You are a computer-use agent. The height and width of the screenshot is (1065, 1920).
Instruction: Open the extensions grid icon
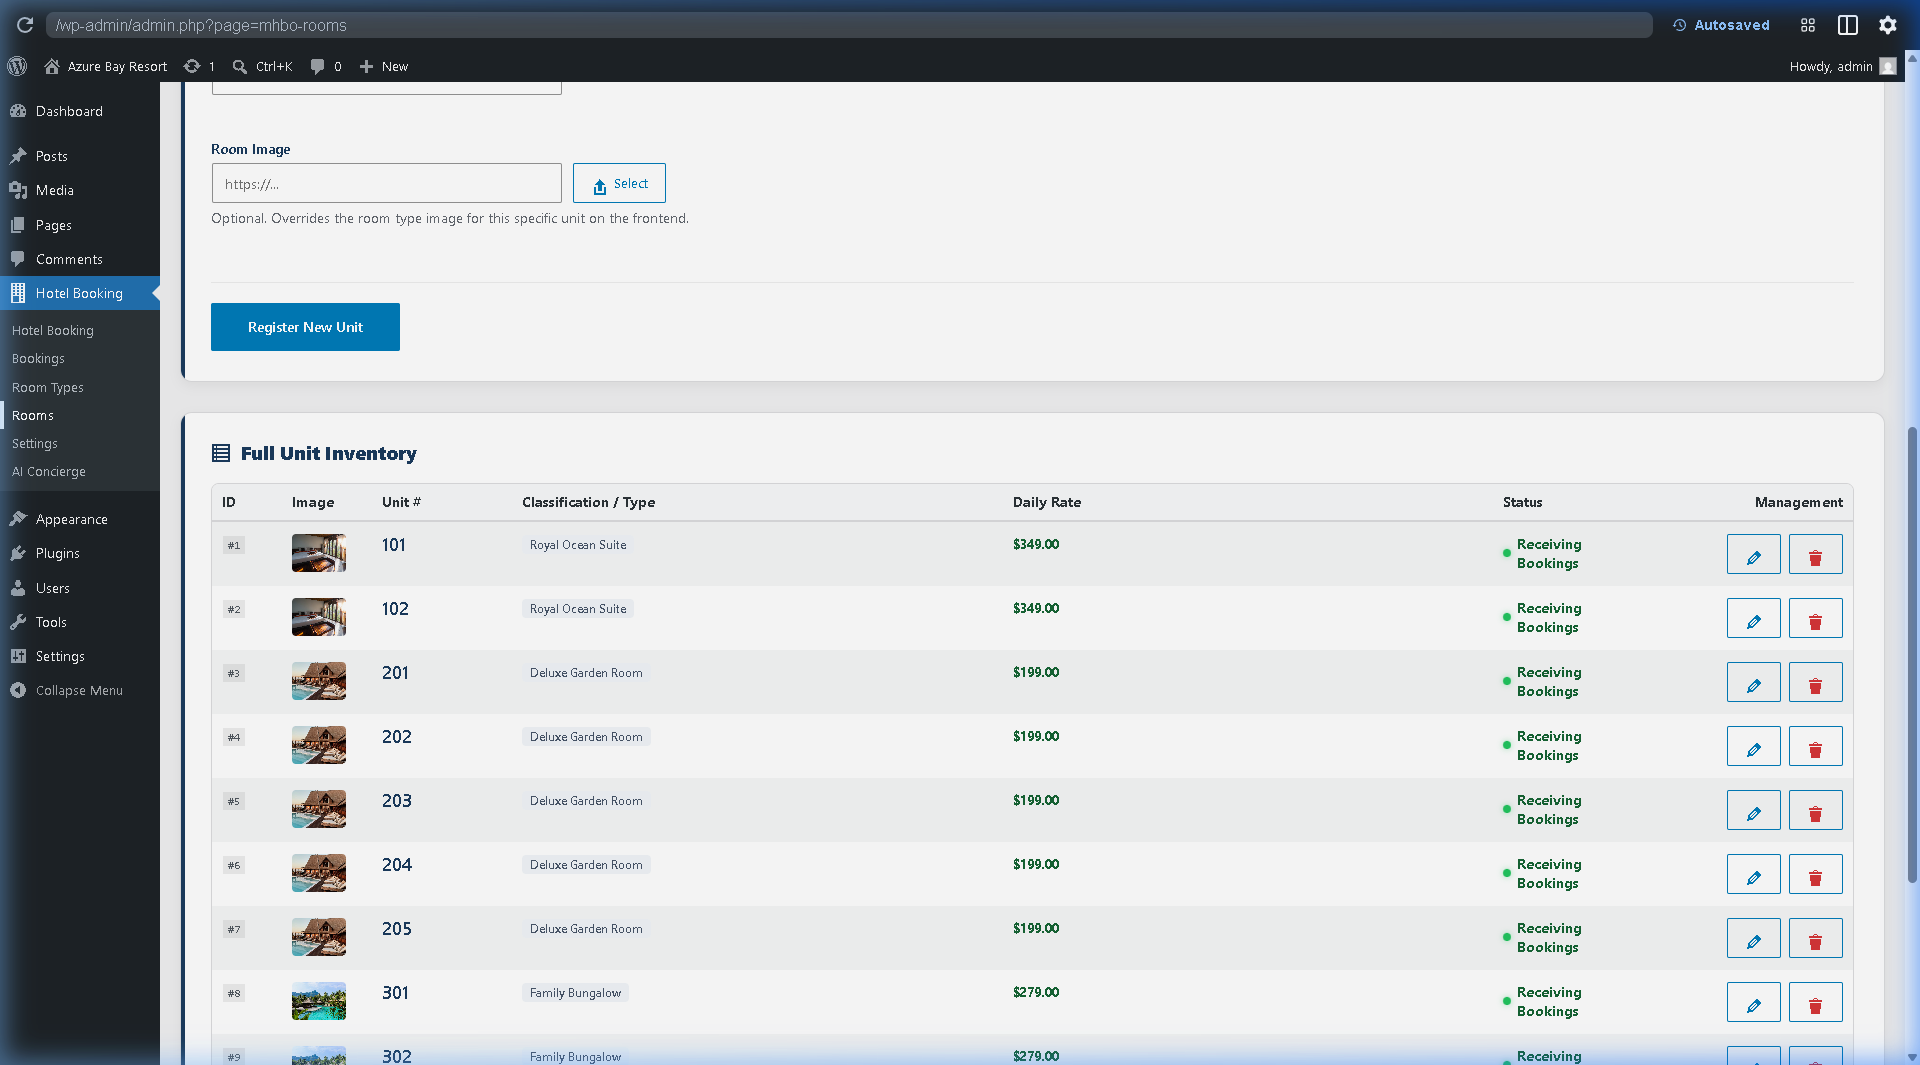[x=1808, y=25]
